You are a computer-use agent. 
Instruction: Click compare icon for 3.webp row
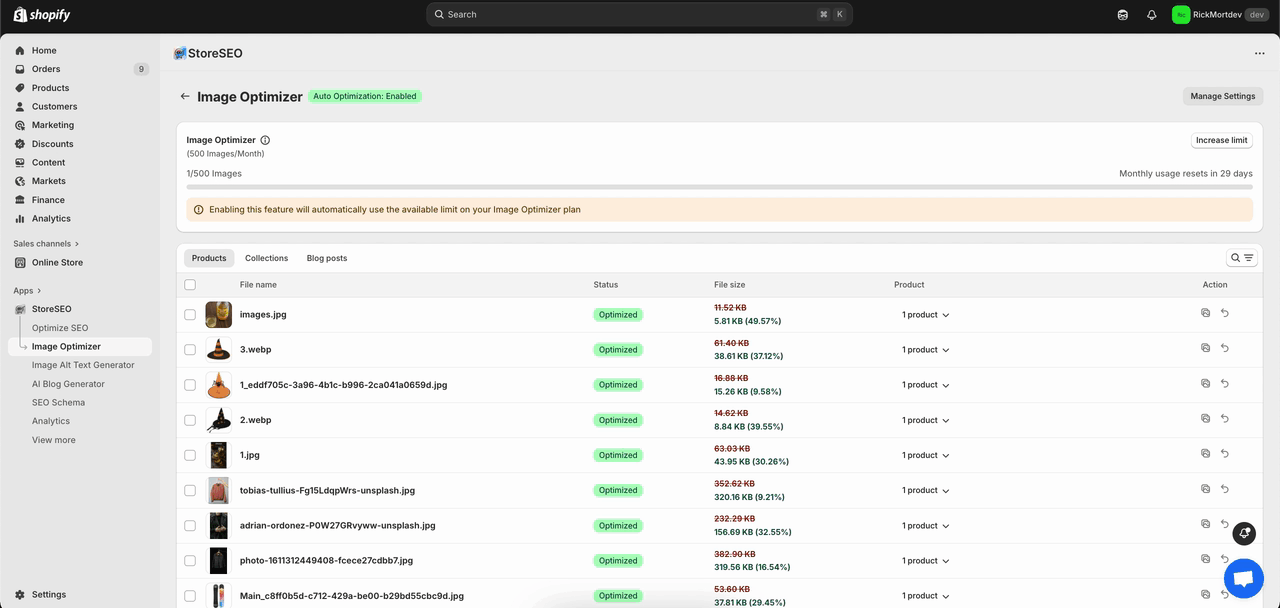tap(1205, 348)
